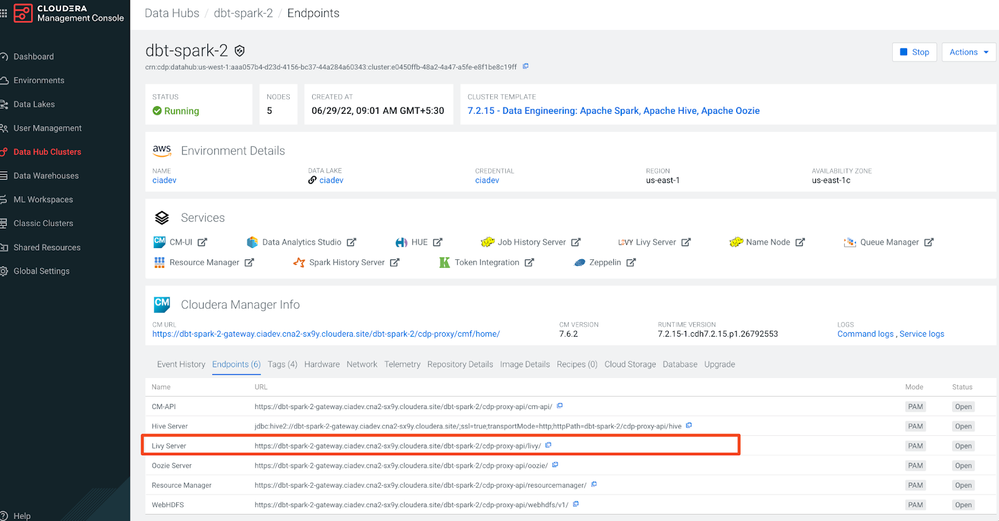Viewport: 999px width, 521px height.
Task: Open the Tags (4) tab
Action: [282, 364]
